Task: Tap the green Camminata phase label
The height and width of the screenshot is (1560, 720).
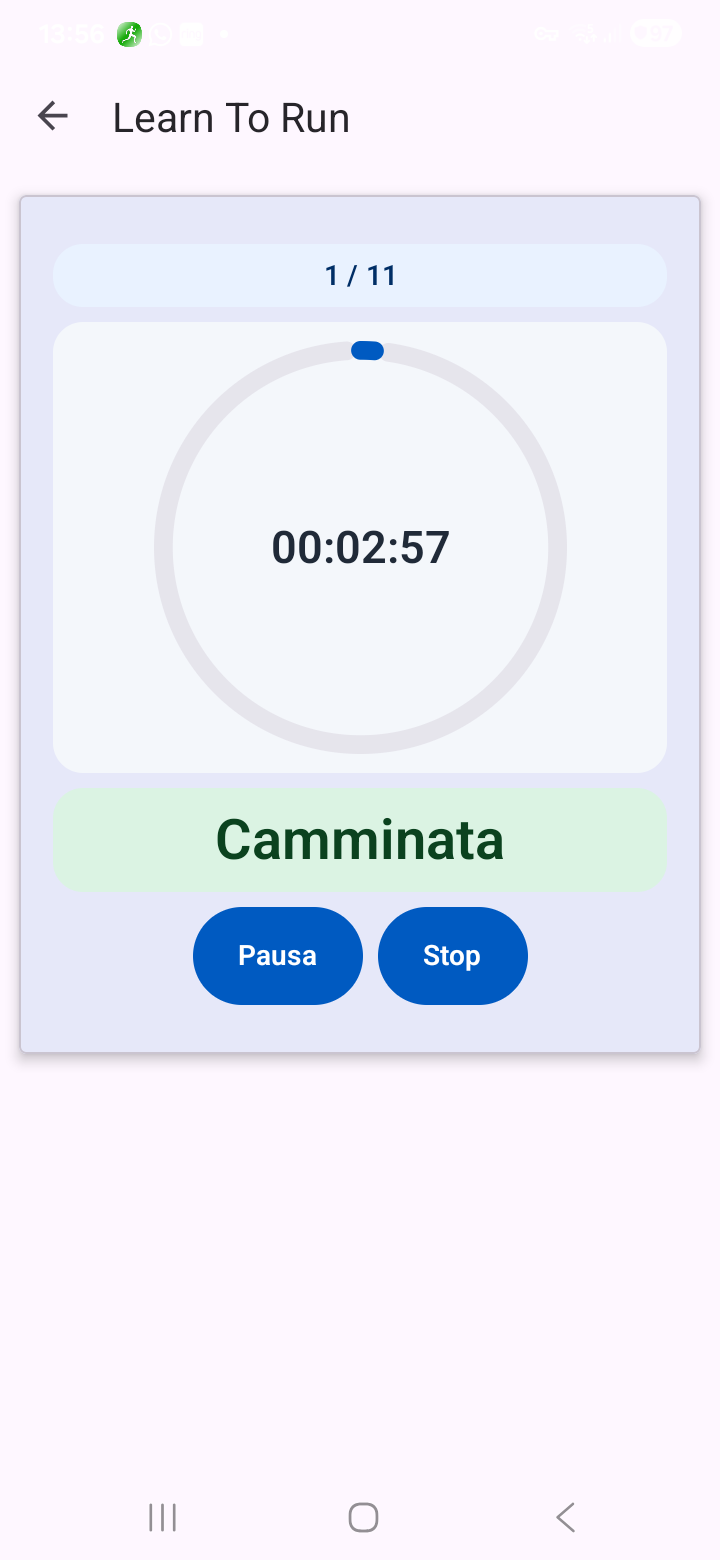Action: tap(360, 840)
